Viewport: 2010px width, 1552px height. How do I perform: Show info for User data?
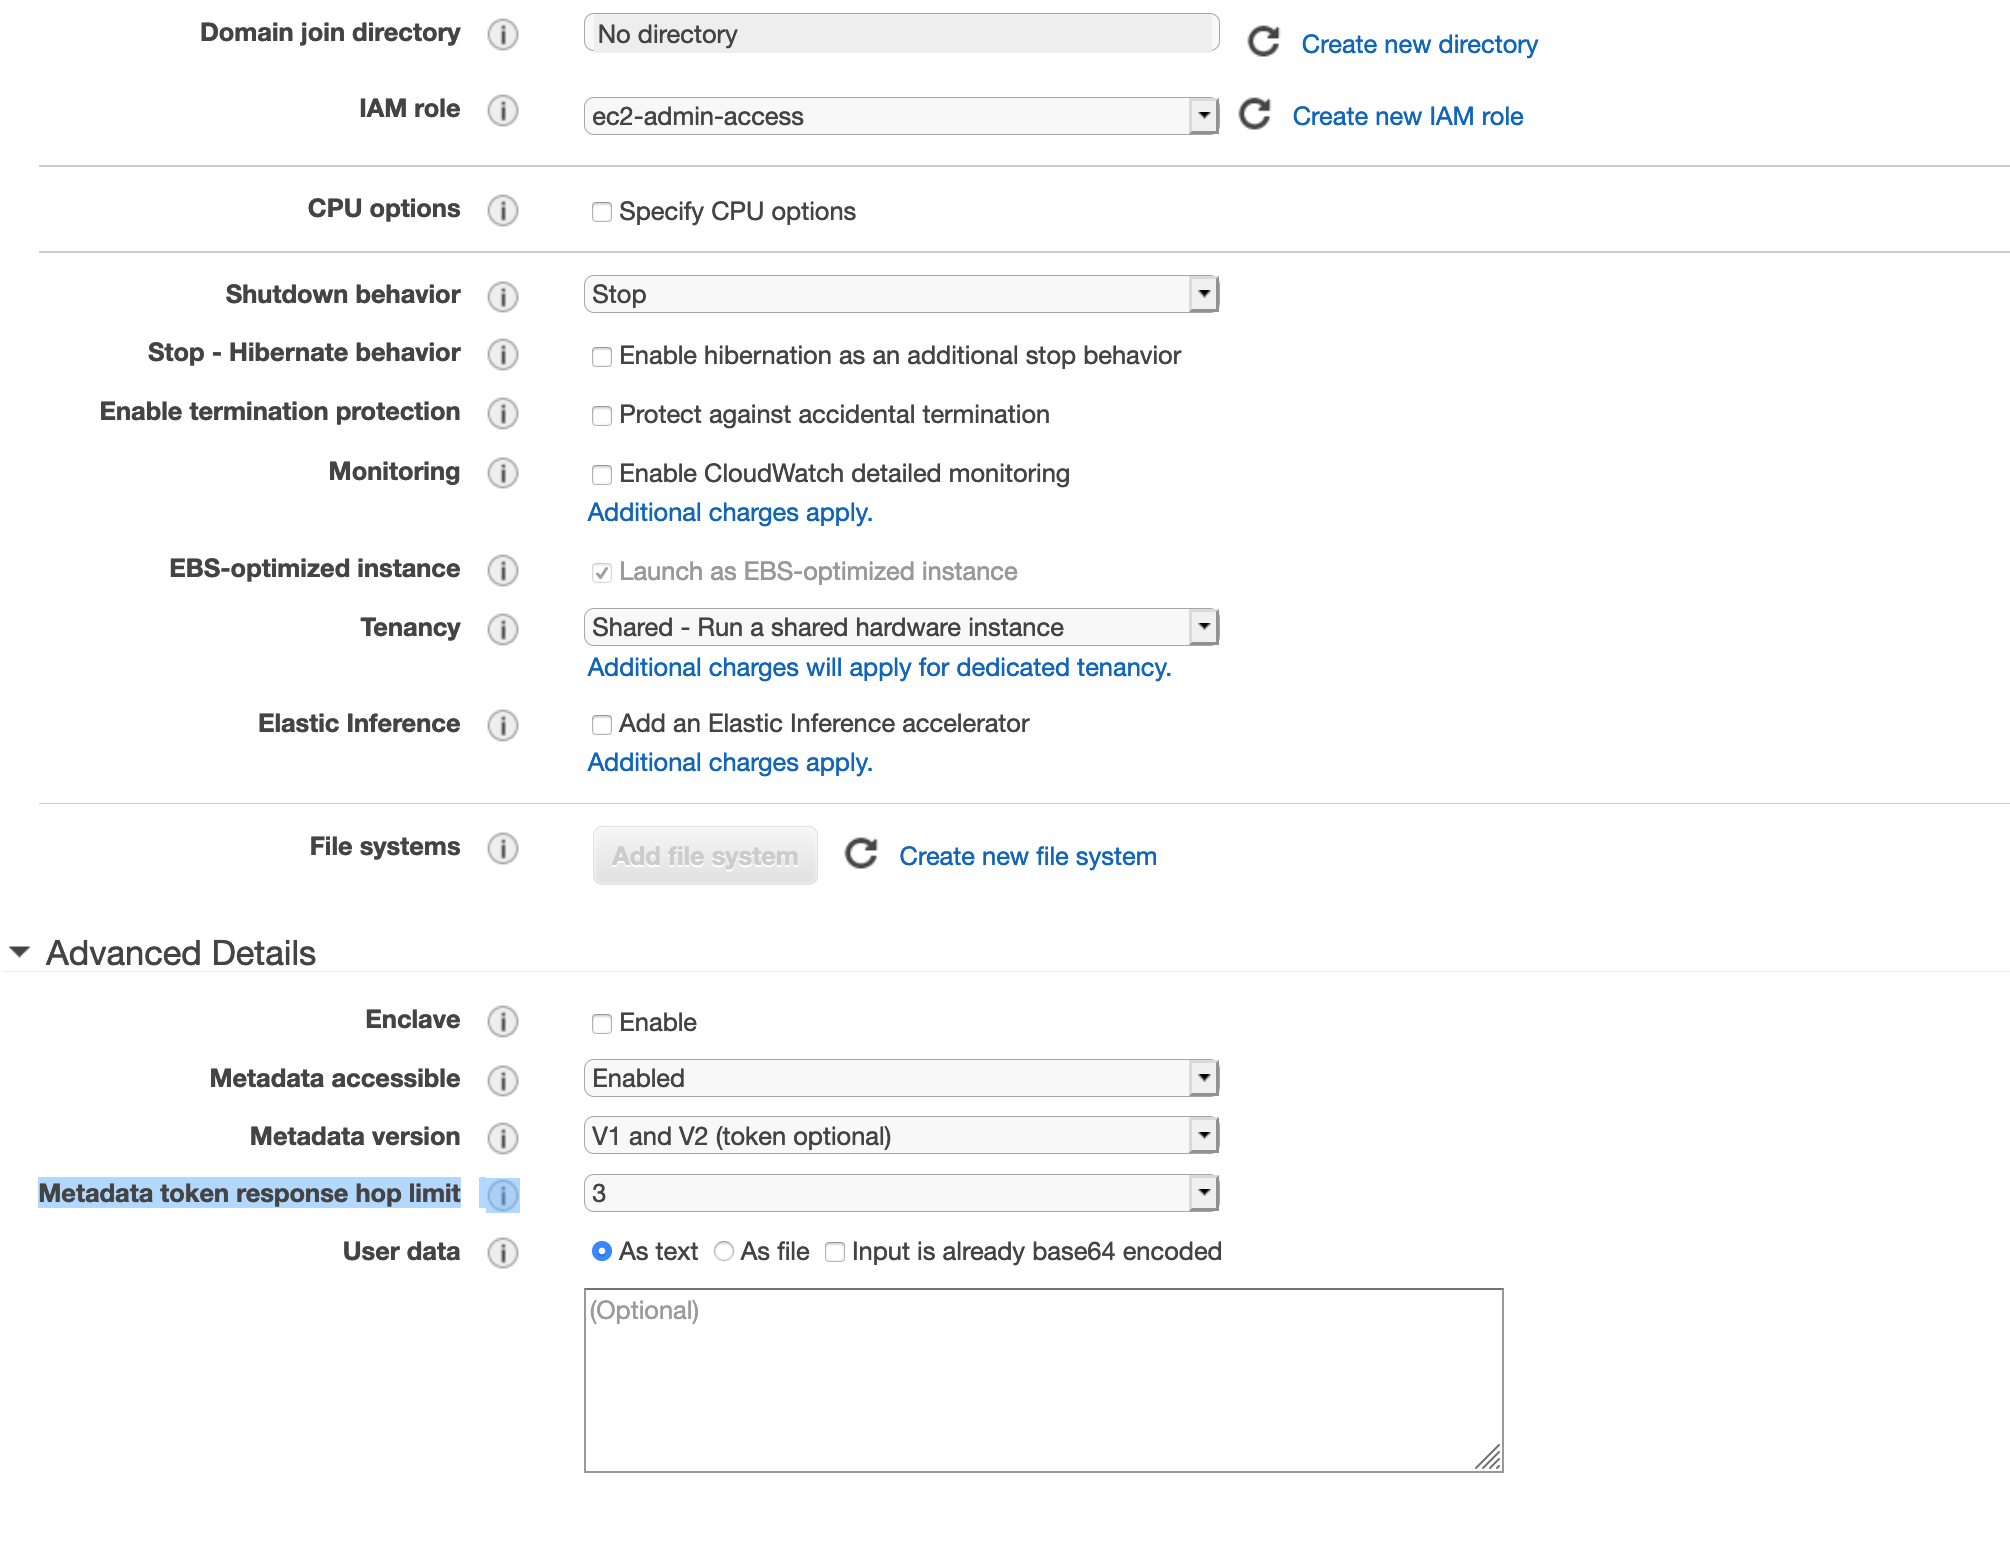[x=503, y=1253]
